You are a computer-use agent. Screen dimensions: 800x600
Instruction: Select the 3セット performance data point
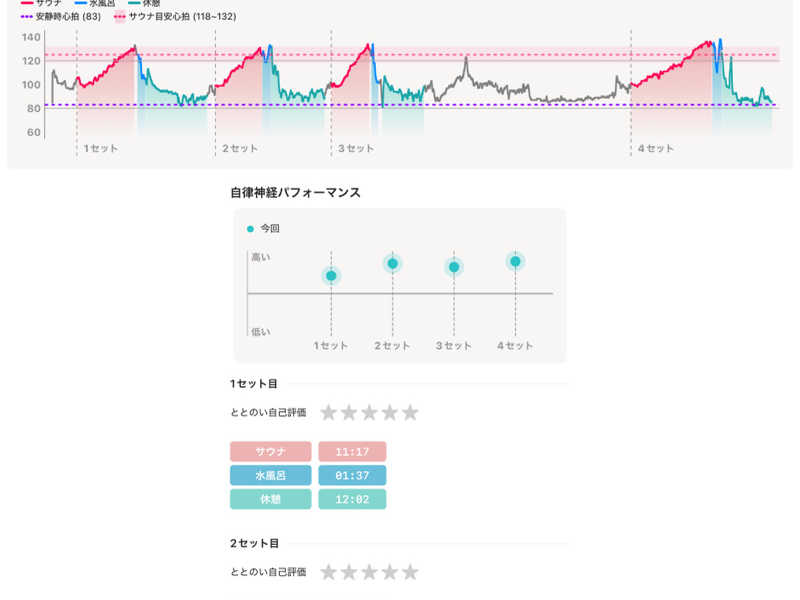(454, 267)
